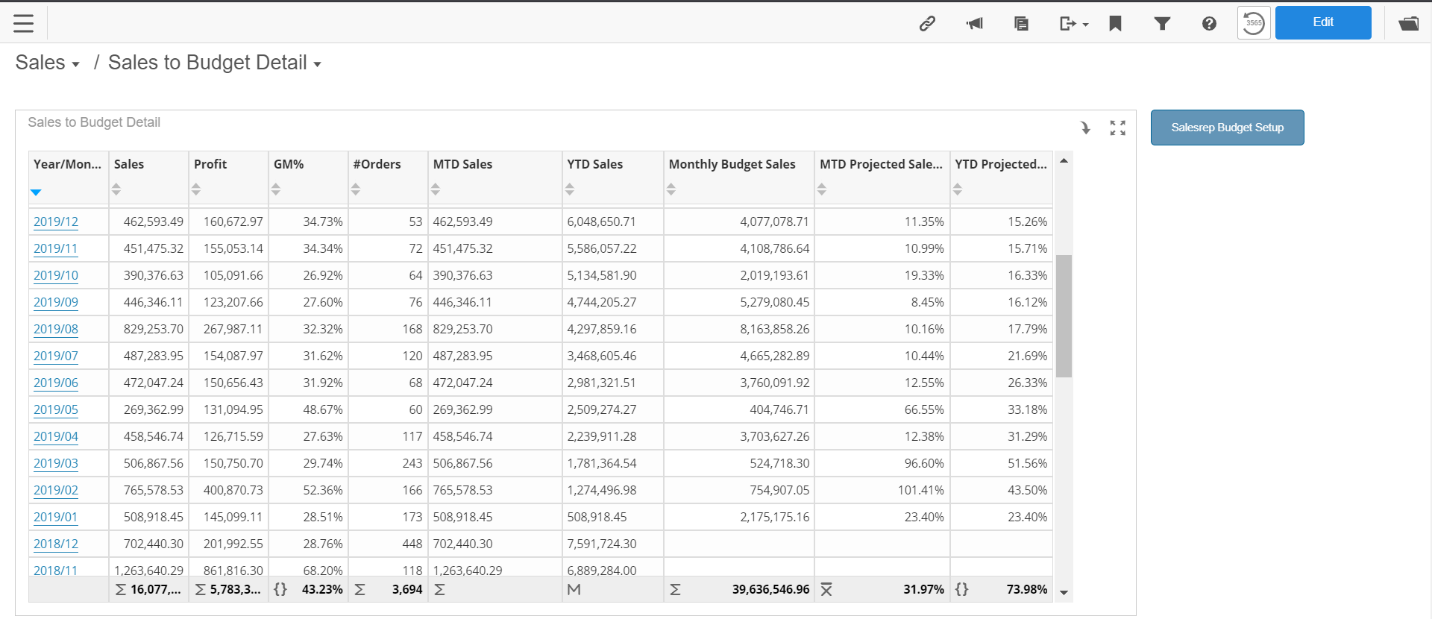1432x619 pixels.
Task: Open the folder icon at top right
Action: (x=1408, y=22)
